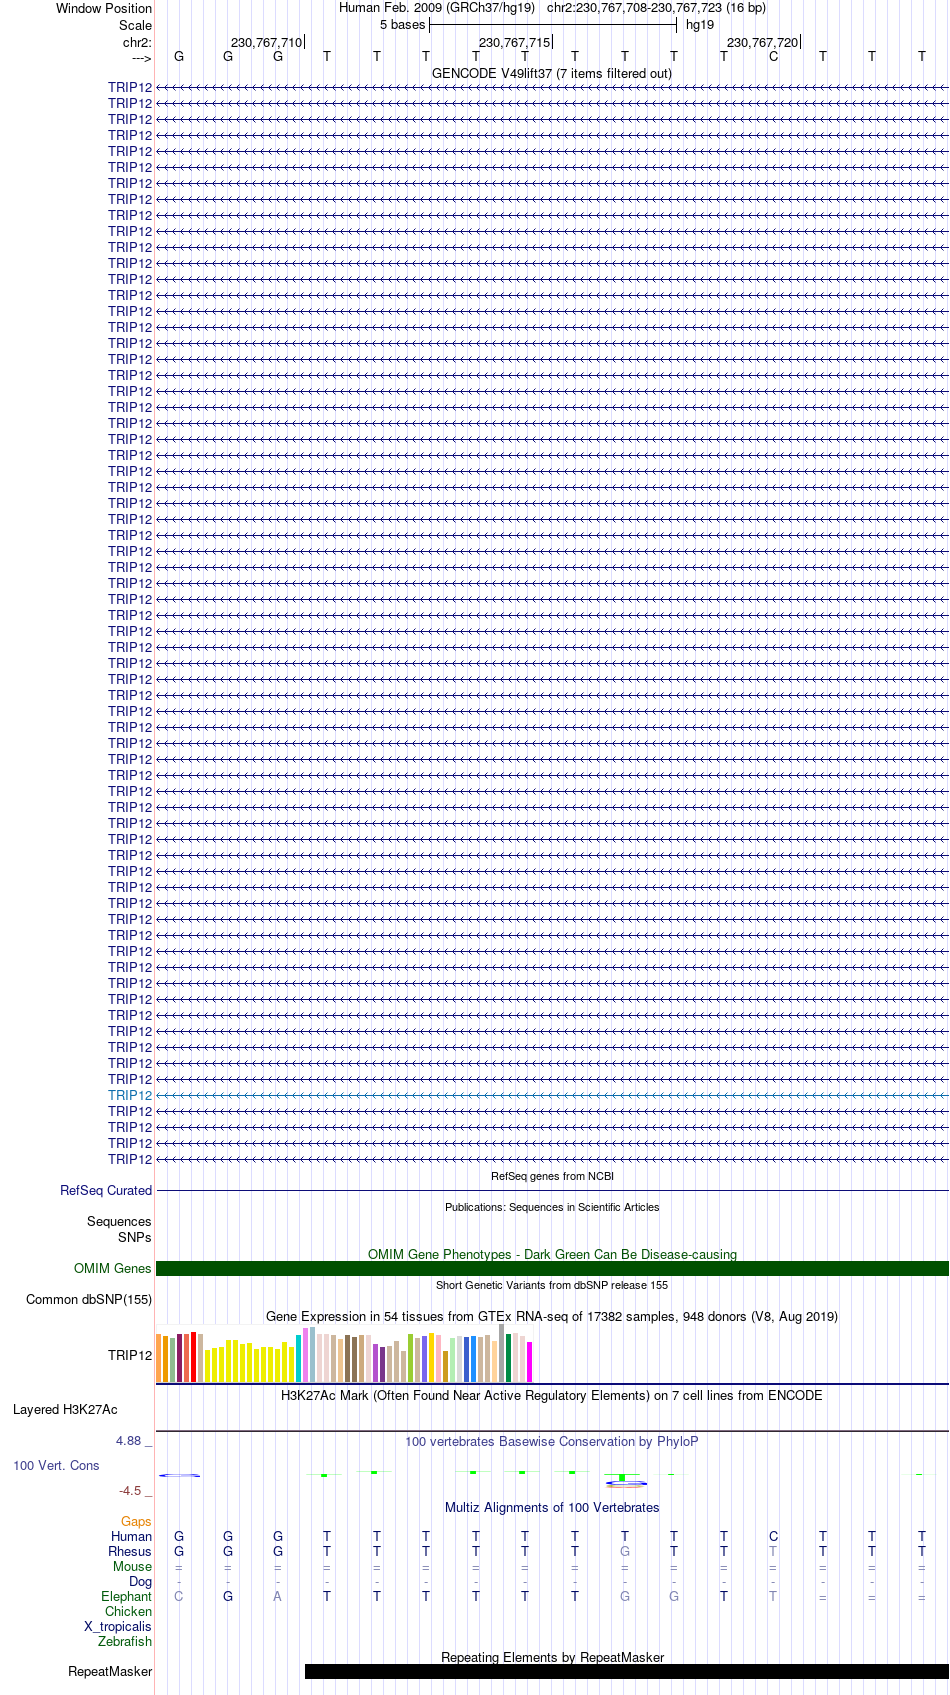Click the 5 bases scale bar text

pyautogui.click(x=402, y=25)
